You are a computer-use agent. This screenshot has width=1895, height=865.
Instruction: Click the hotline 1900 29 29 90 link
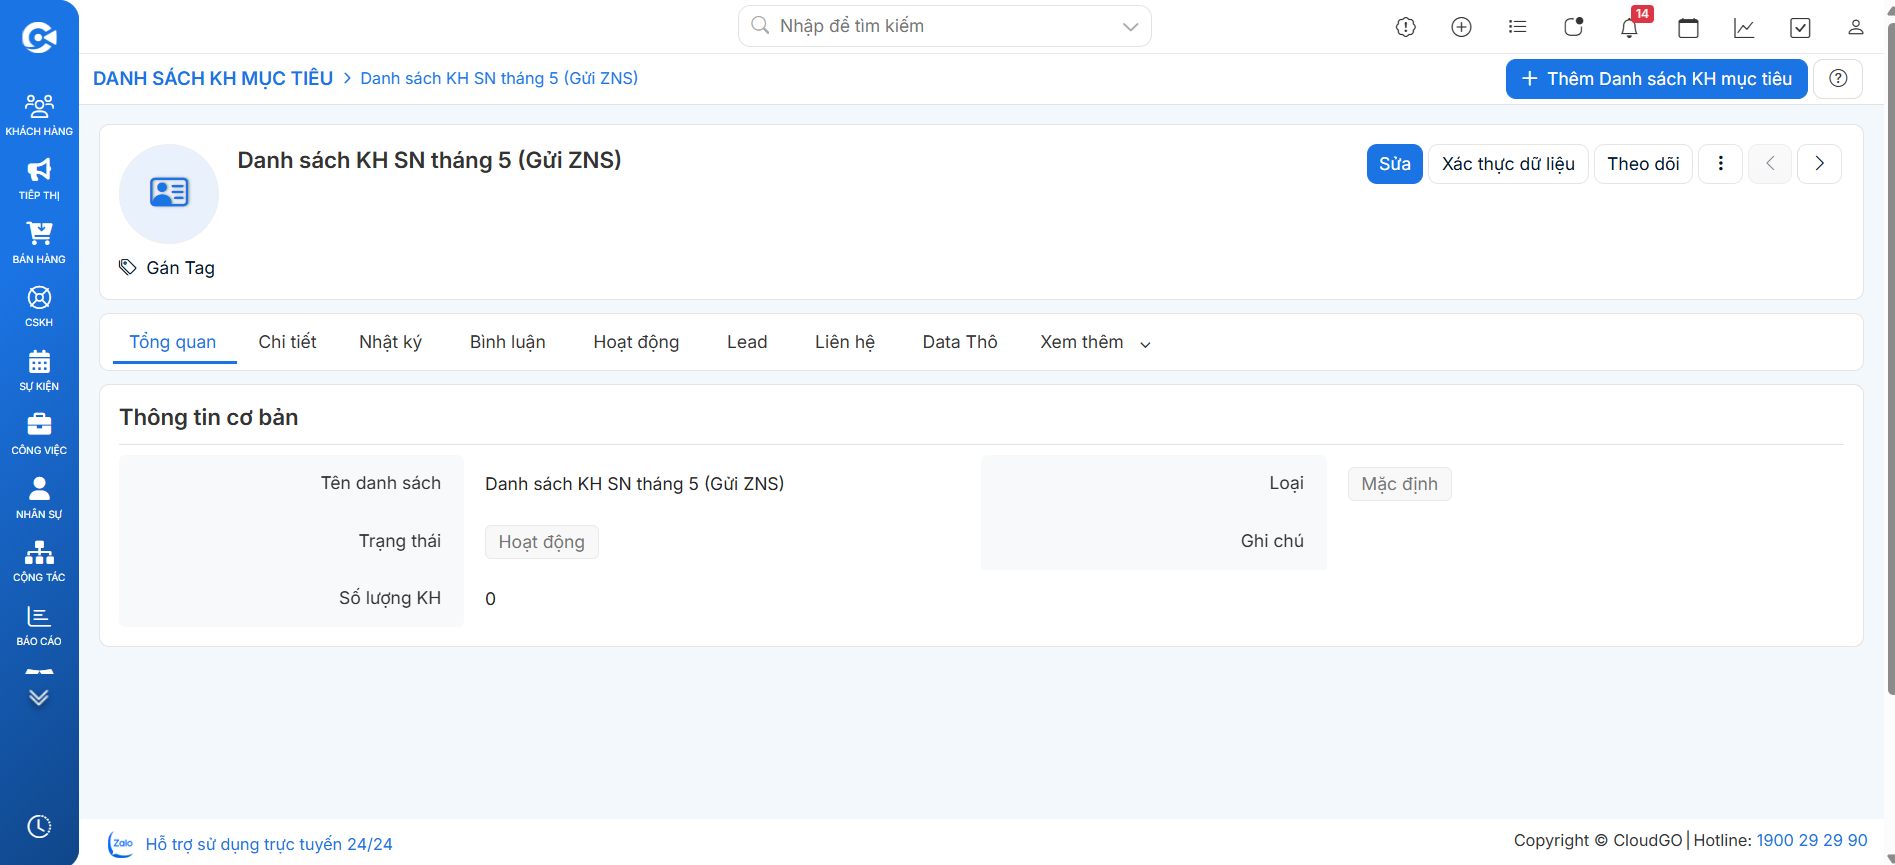1812,840
